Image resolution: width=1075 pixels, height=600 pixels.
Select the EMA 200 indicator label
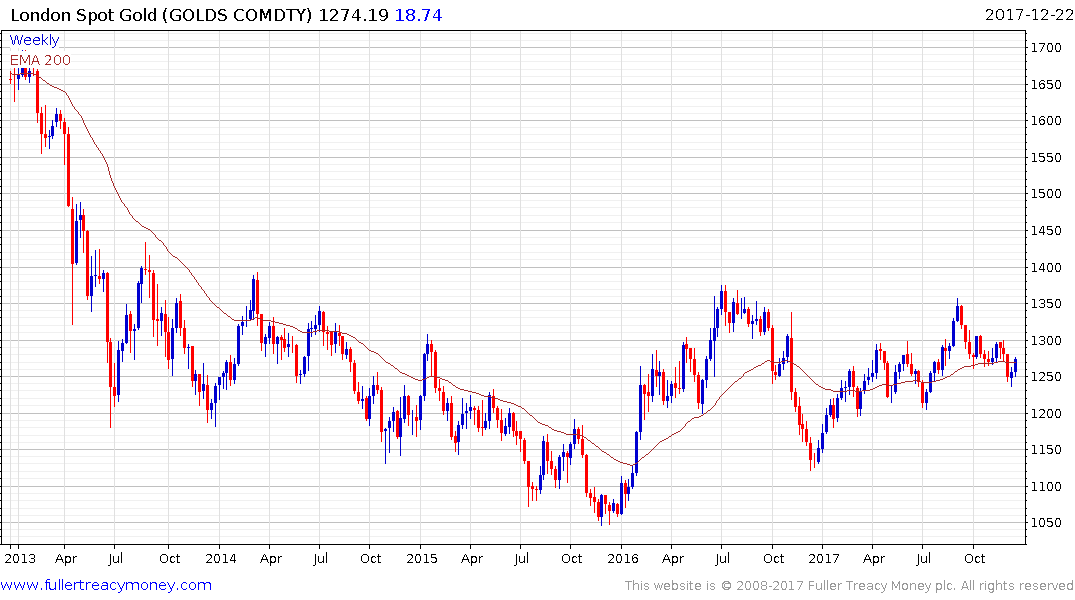(40, 59)
